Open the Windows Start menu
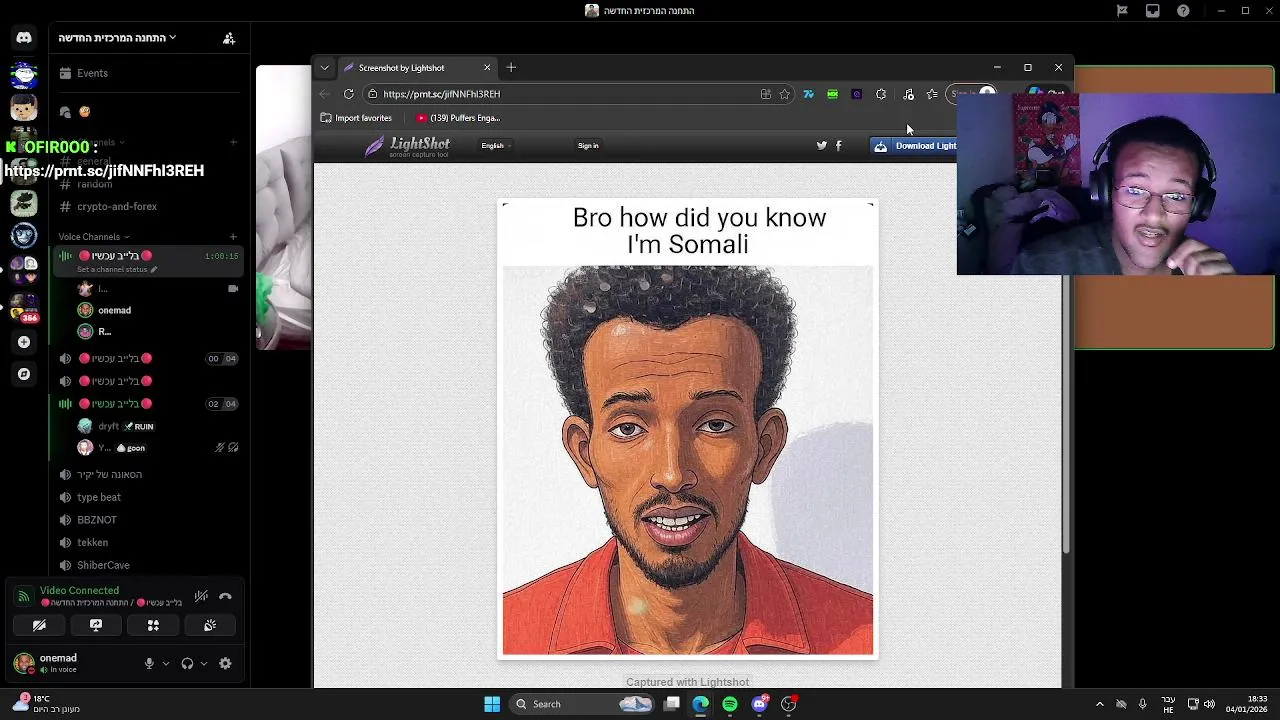This screenshot has height=720, width=1280. [492, 704]
